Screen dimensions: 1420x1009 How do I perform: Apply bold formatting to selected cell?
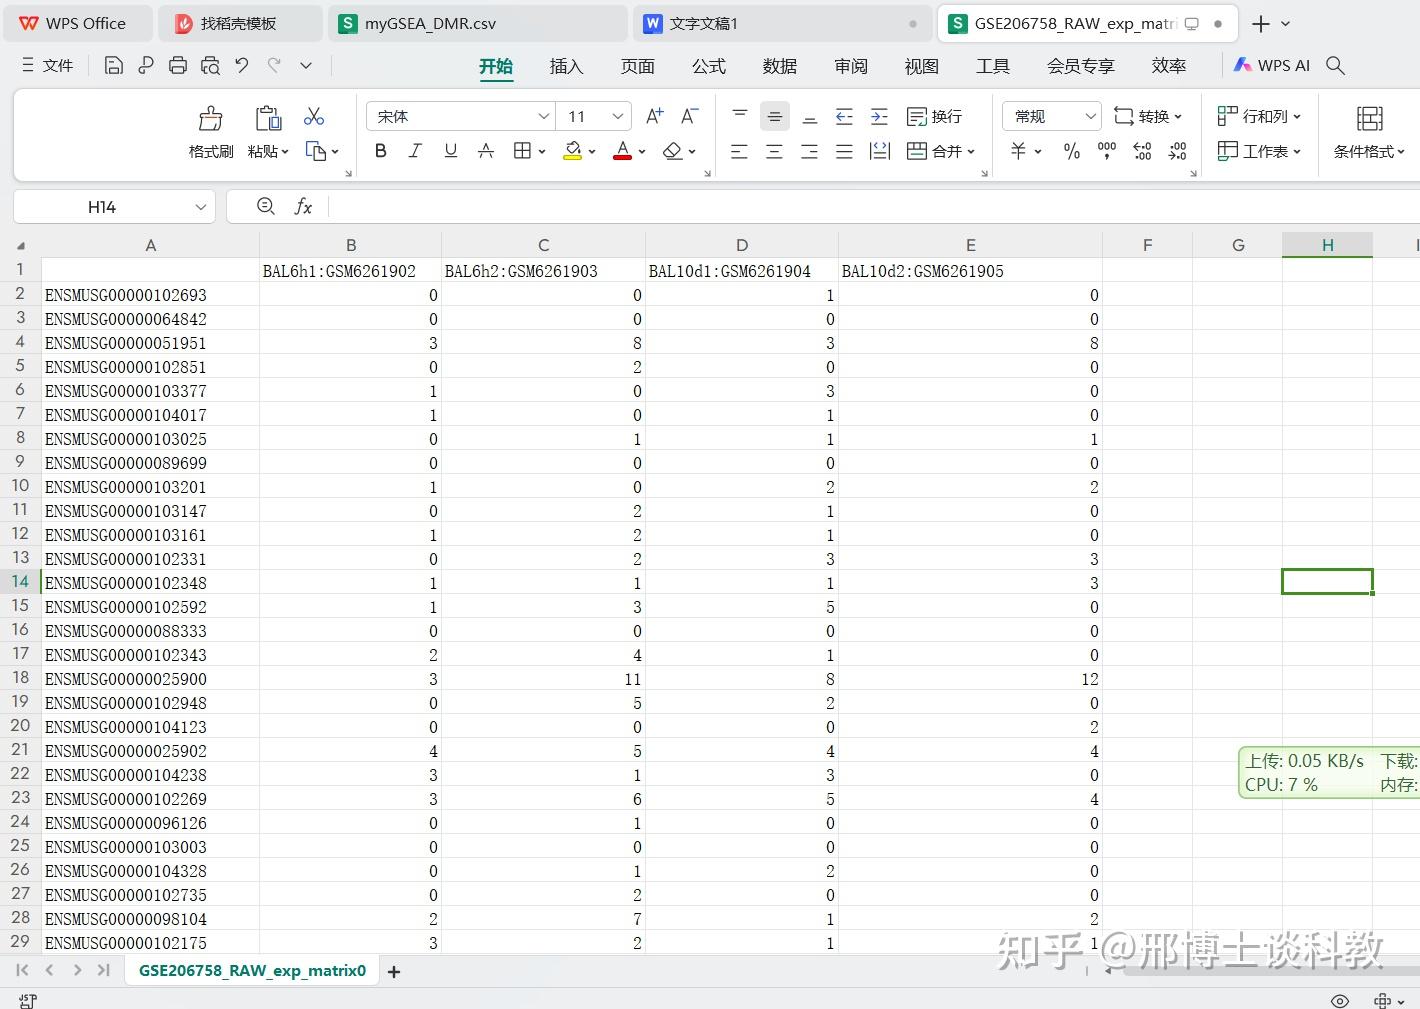380,150
